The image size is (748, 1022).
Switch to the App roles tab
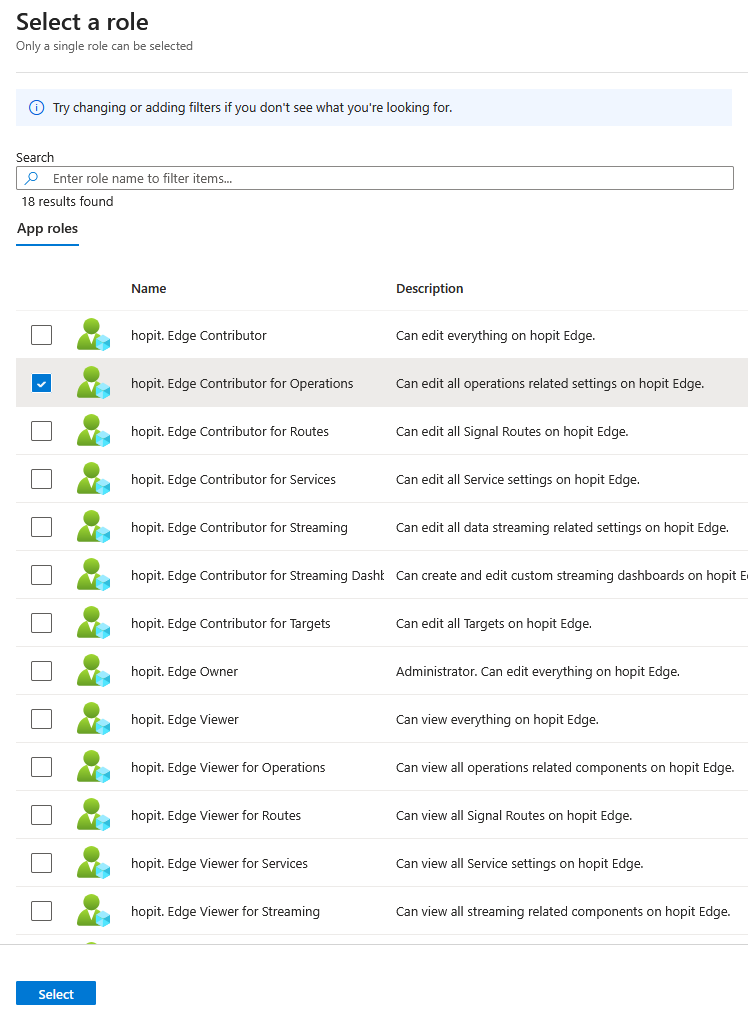point(48,229)
